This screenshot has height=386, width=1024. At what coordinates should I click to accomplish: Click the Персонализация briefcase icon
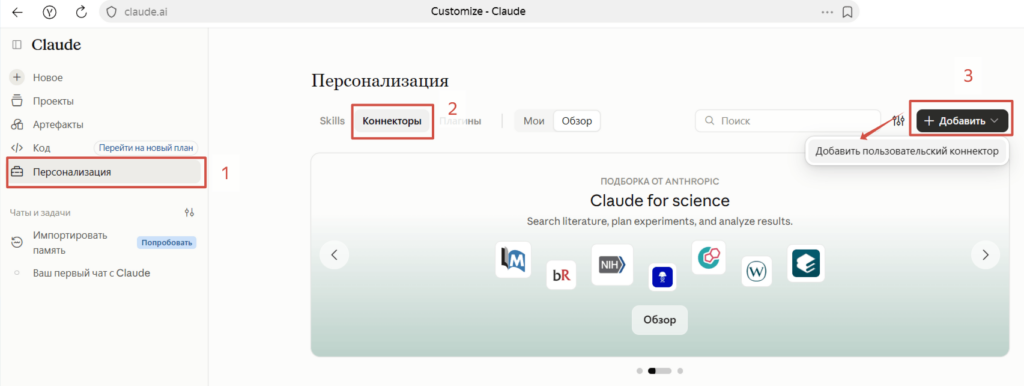[x=18, y=172]
